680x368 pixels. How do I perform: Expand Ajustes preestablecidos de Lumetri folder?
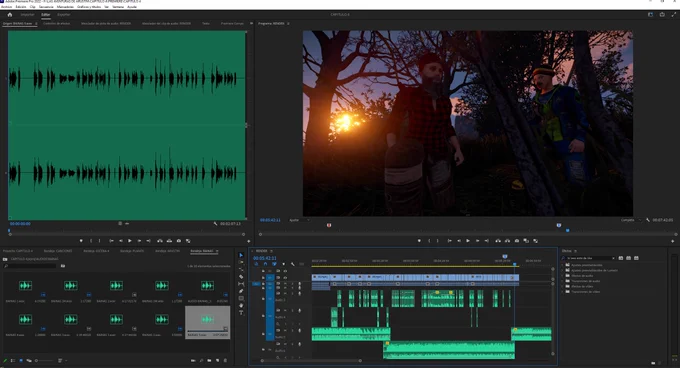[563, 270]
